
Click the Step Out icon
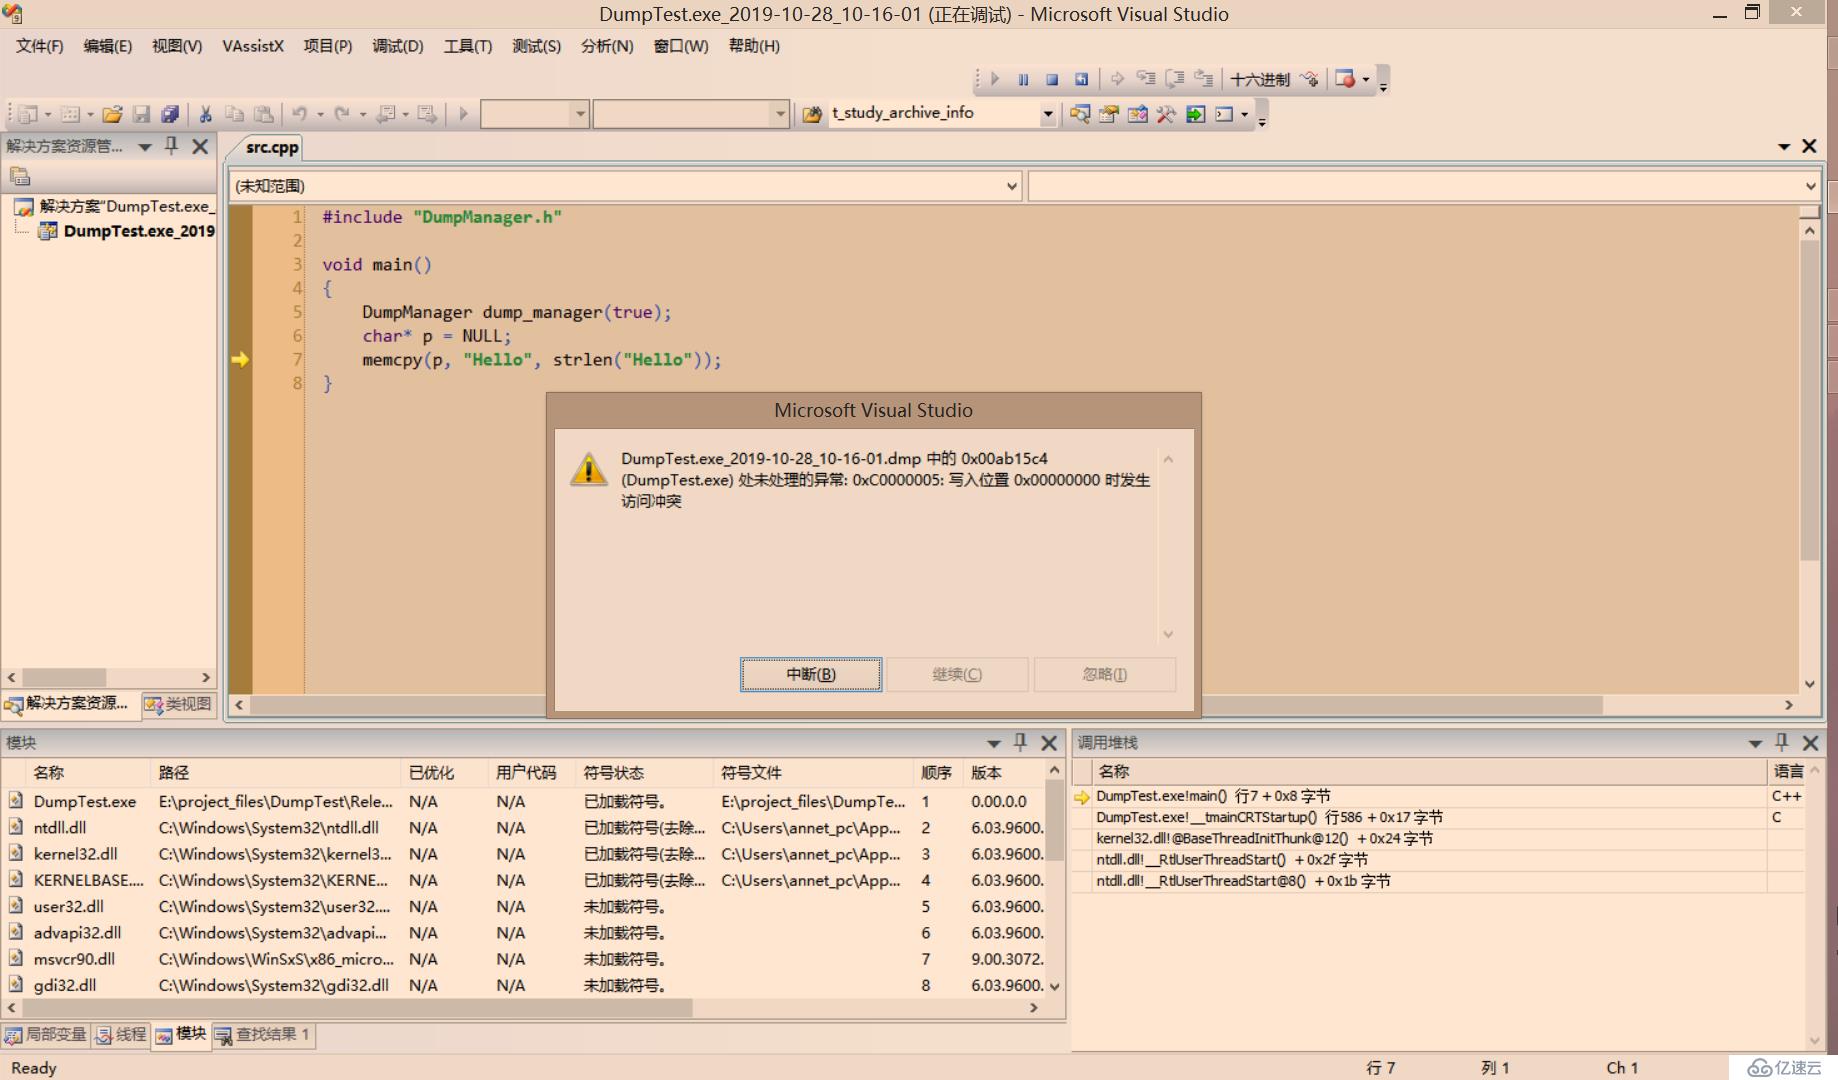(1204, 79)
